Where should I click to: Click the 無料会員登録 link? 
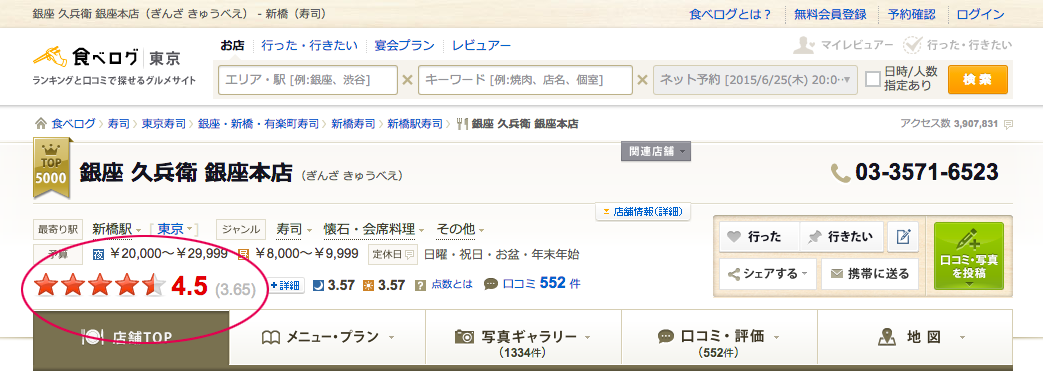830,14
